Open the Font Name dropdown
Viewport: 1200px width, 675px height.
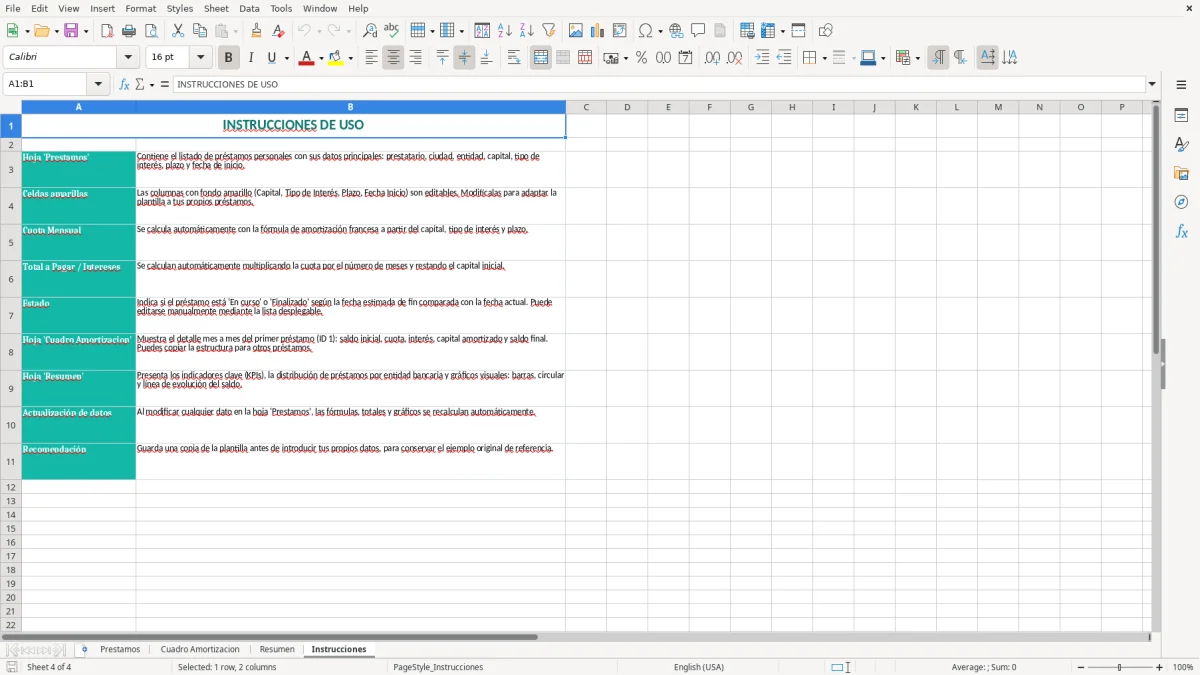coord(127,58)
